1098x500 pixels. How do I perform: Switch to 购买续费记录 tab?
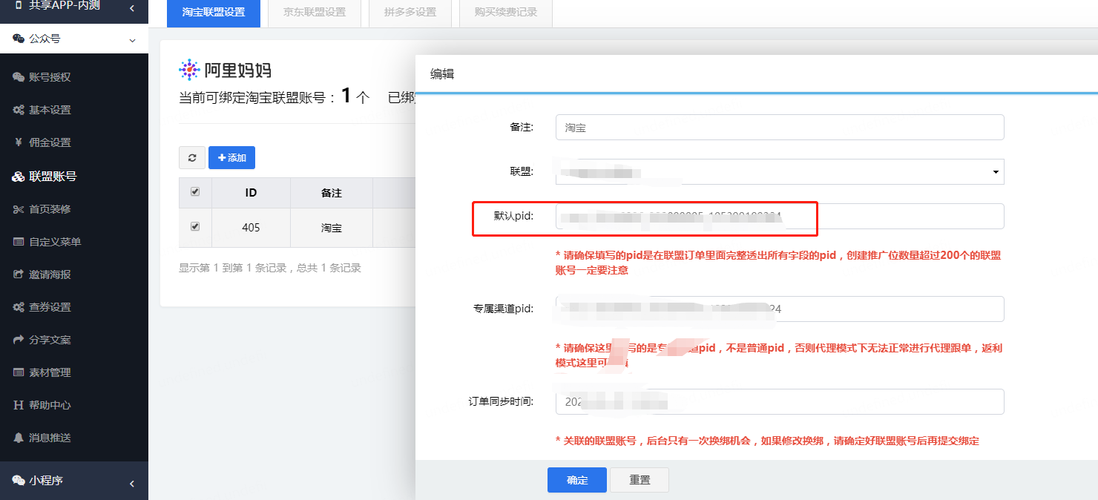coord(506,13)
